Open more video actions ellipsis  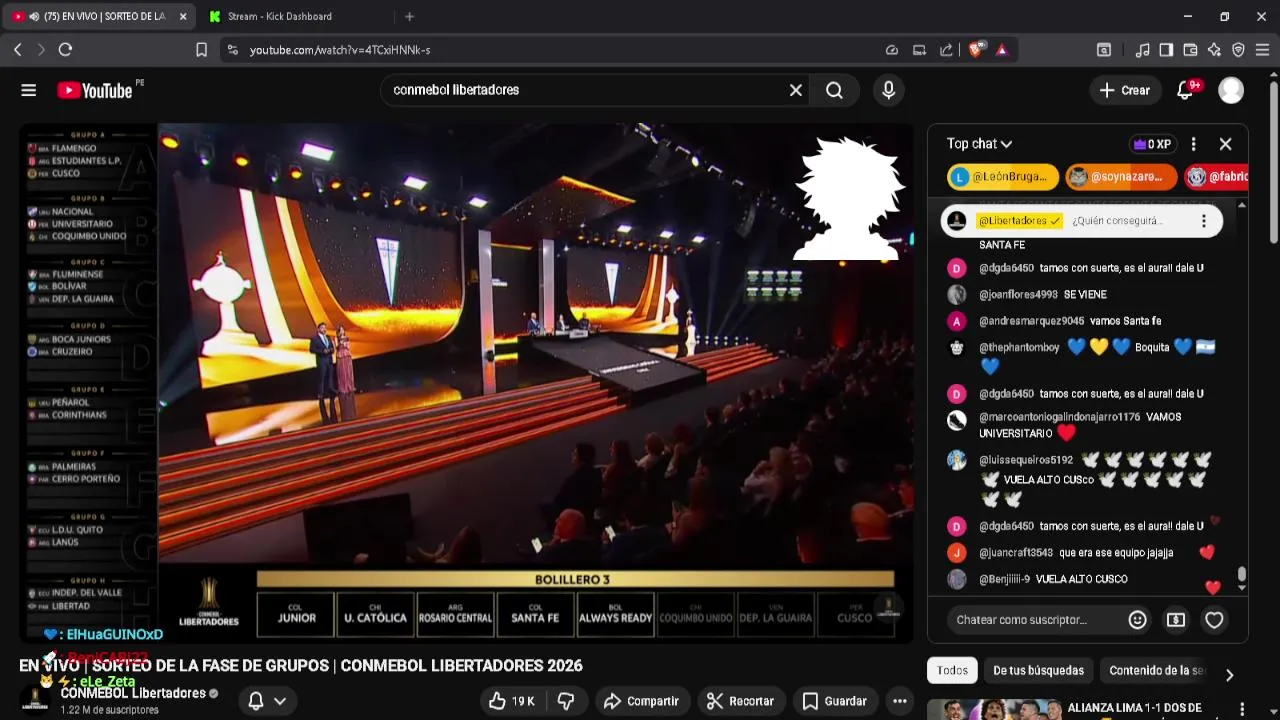click(x=900, y=701)
